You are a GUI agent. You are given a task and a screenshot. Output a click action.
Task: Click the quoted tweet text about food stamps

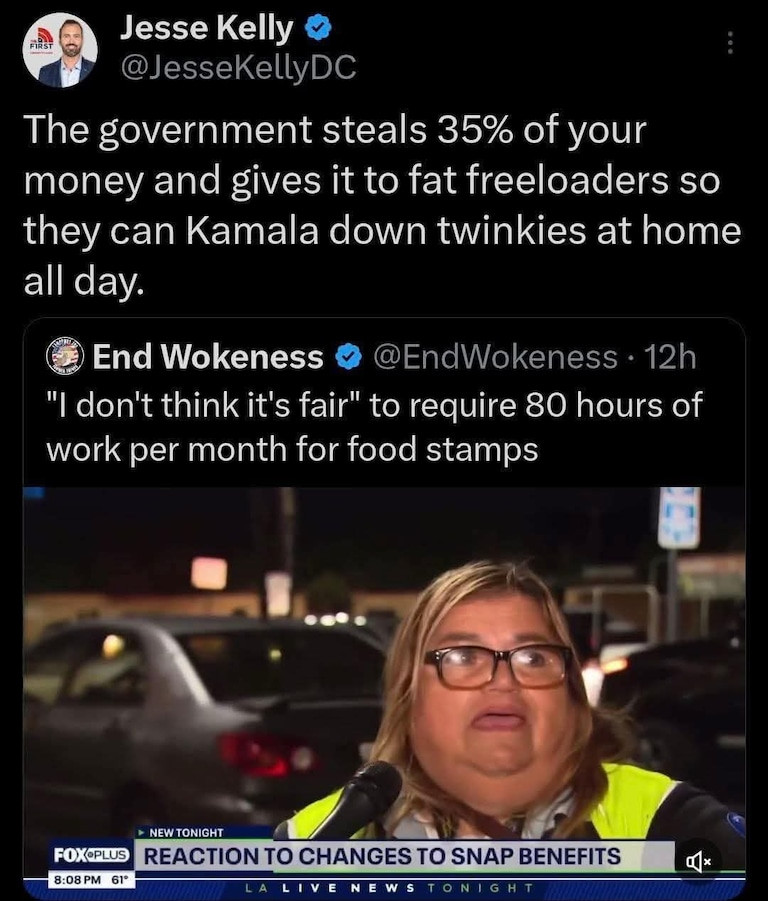coord(374,427)
